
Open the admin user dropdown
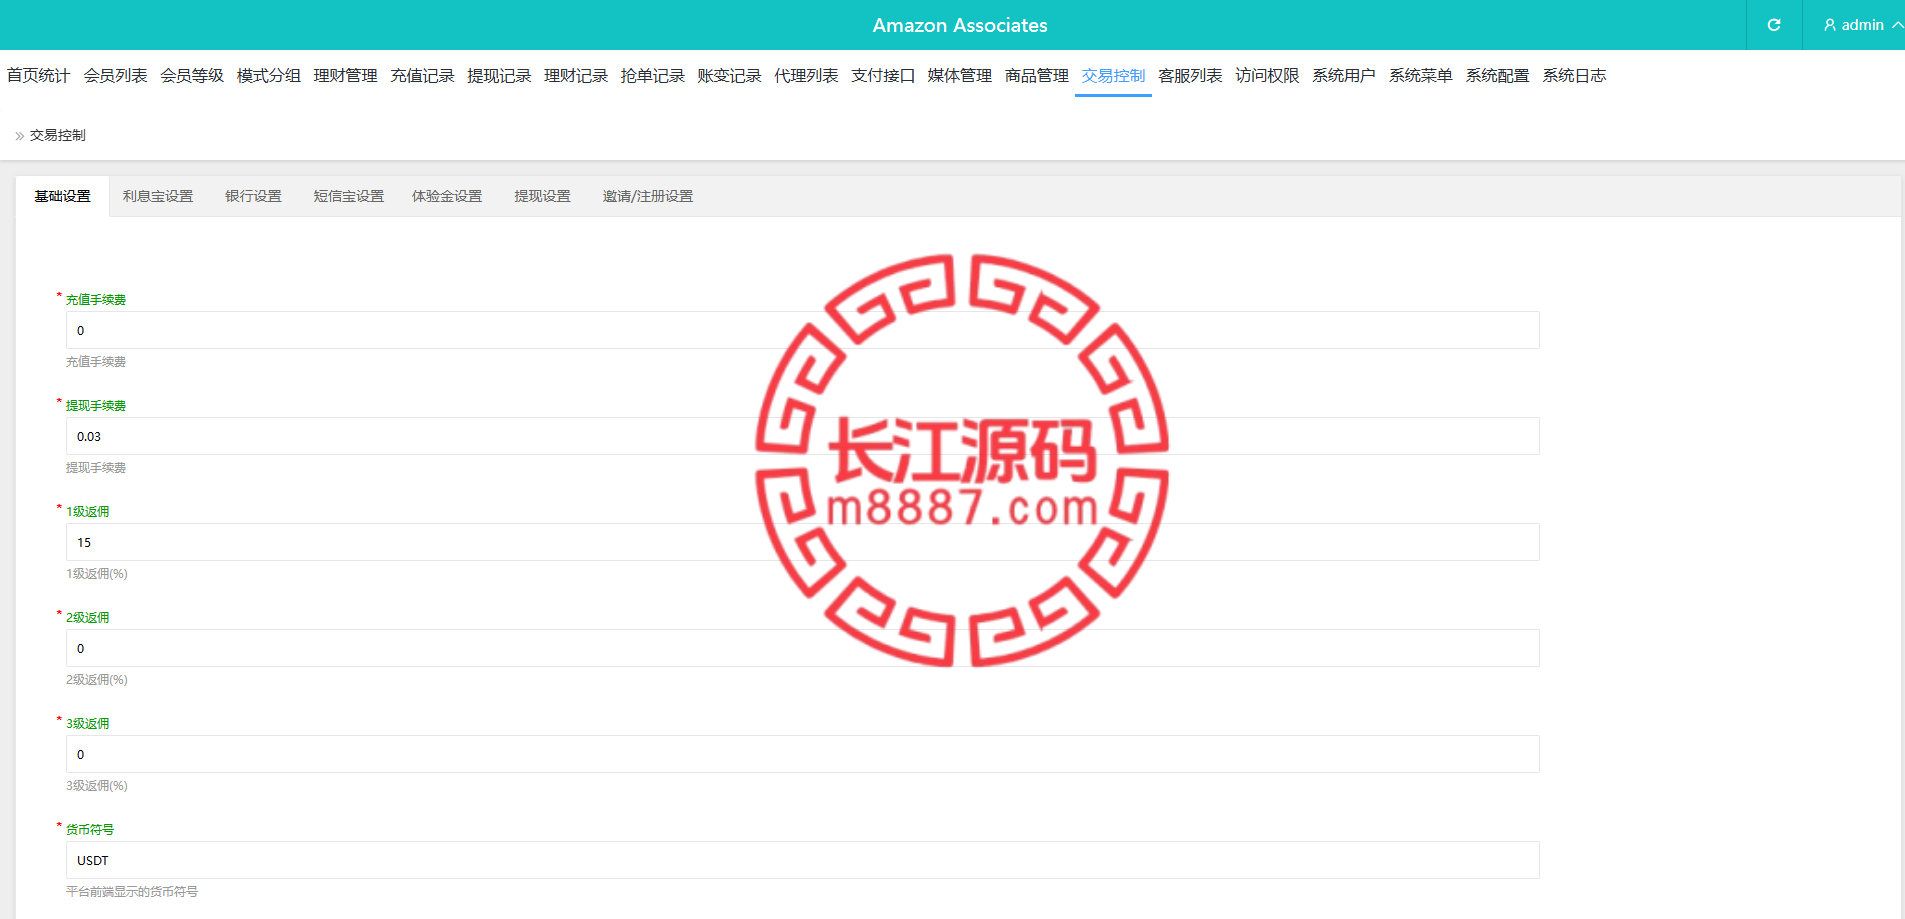pos(1862,25)
